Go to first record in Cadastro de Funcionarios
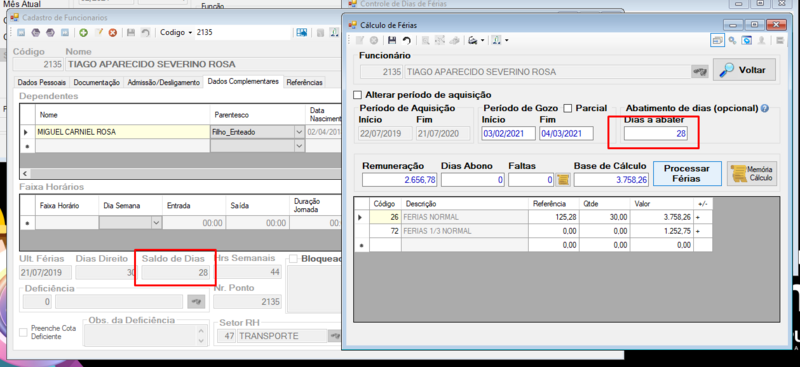800x367 pixels. pyautogui.click(x=21, y=32)
